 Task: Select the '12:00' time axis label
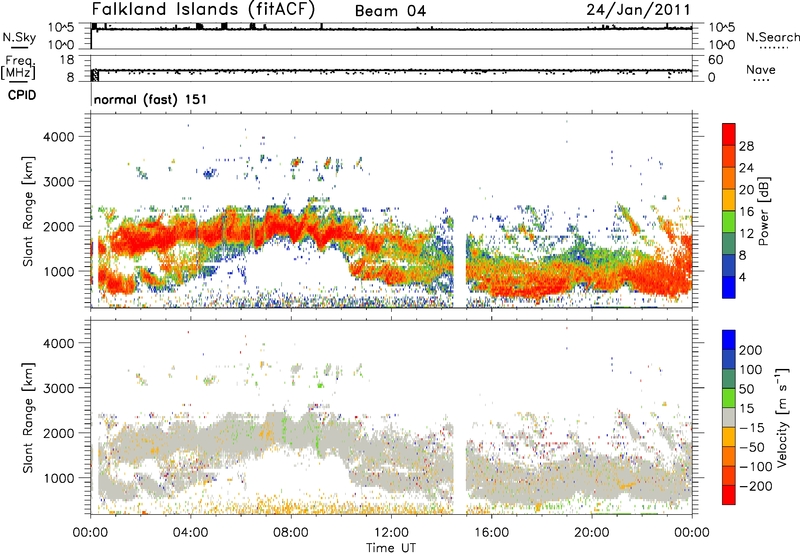pyautogui.click(x=391, y=533)
